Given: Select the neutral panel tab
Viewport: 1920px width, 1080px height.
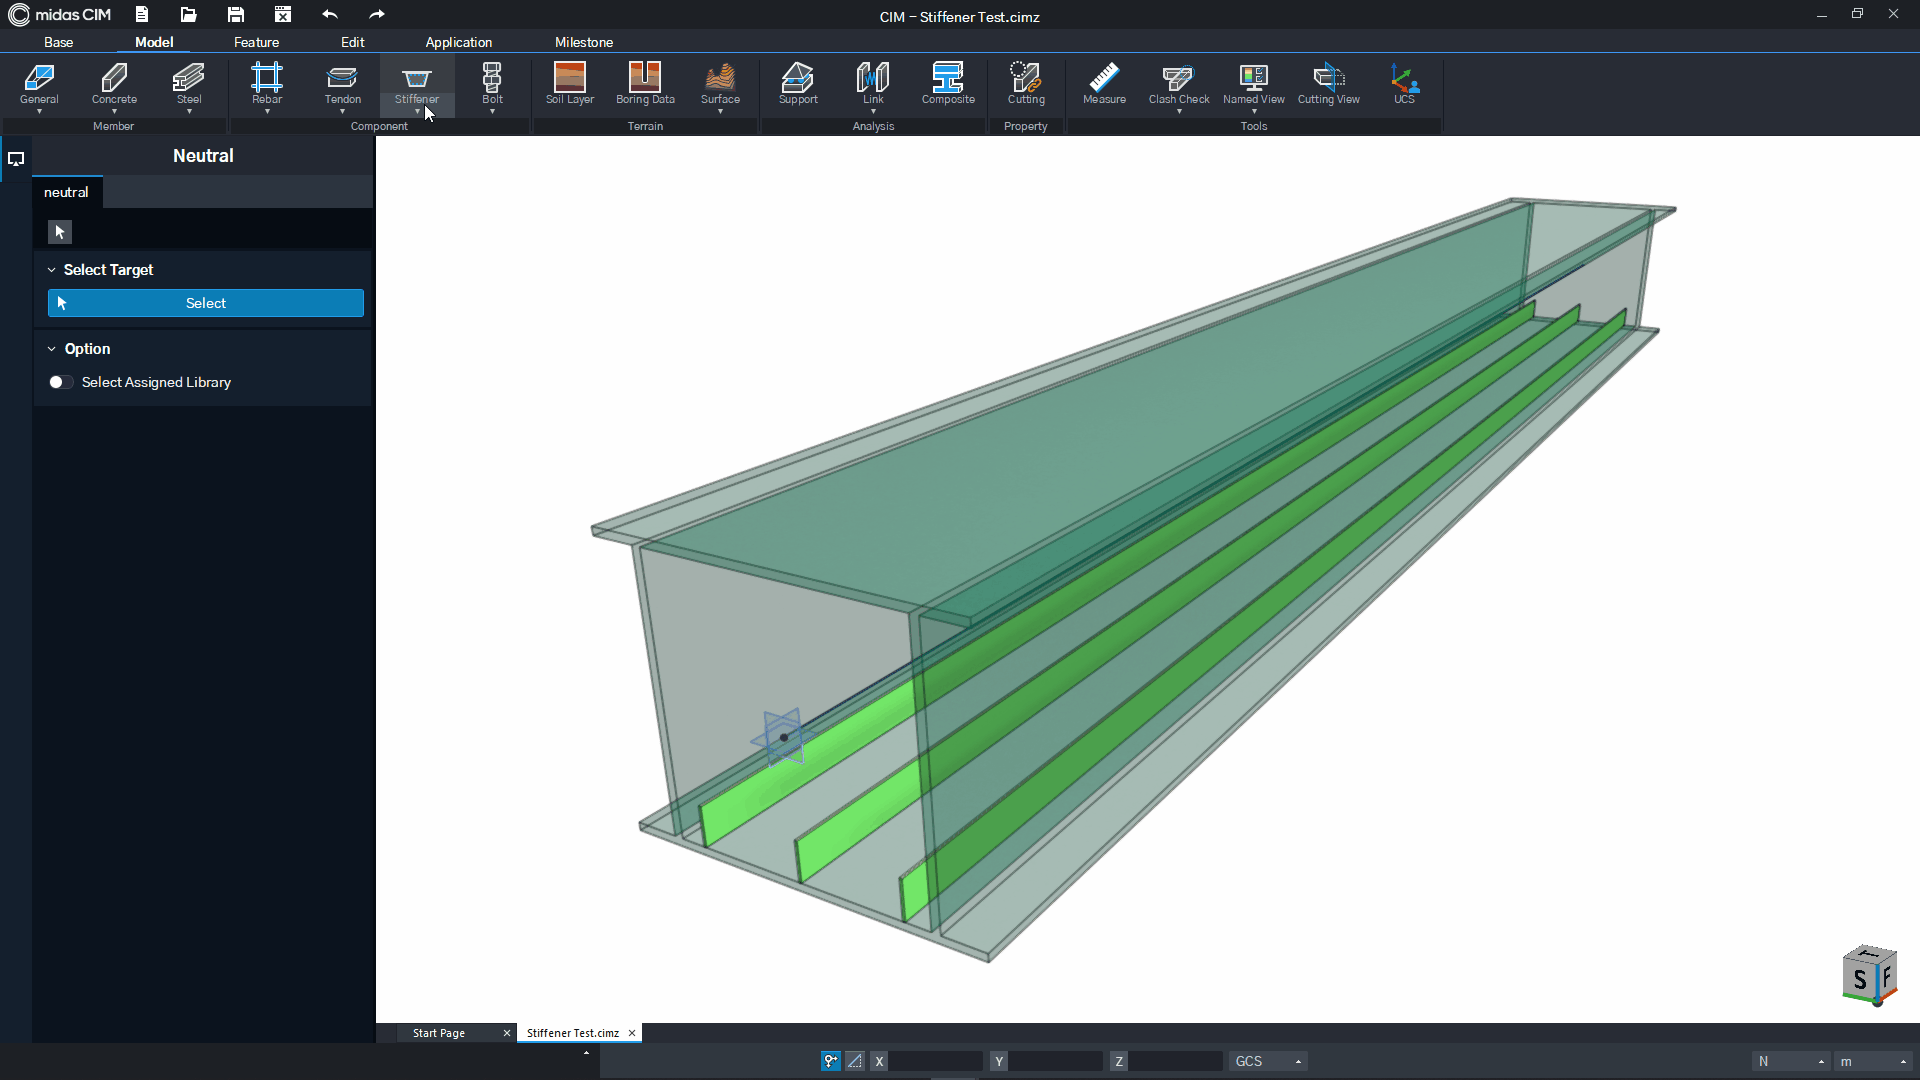Looking at the screenshot, I should click(66, 192).
